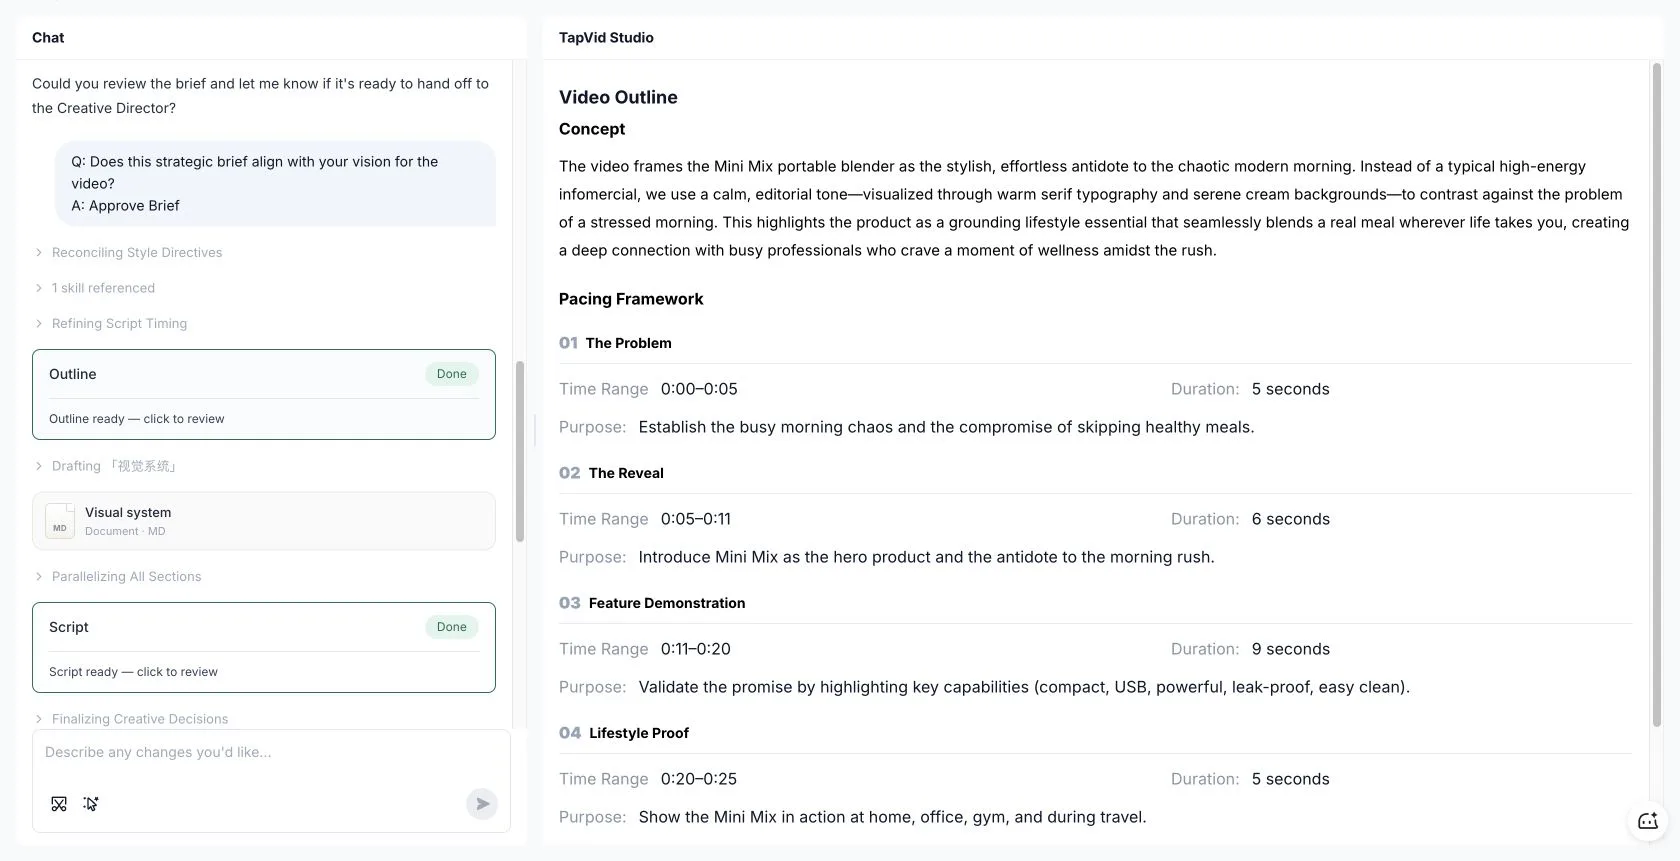Screen dimensions: 1680x861
Task: Click the MD file icon of Visual system
Action: [x=60, y=521]
